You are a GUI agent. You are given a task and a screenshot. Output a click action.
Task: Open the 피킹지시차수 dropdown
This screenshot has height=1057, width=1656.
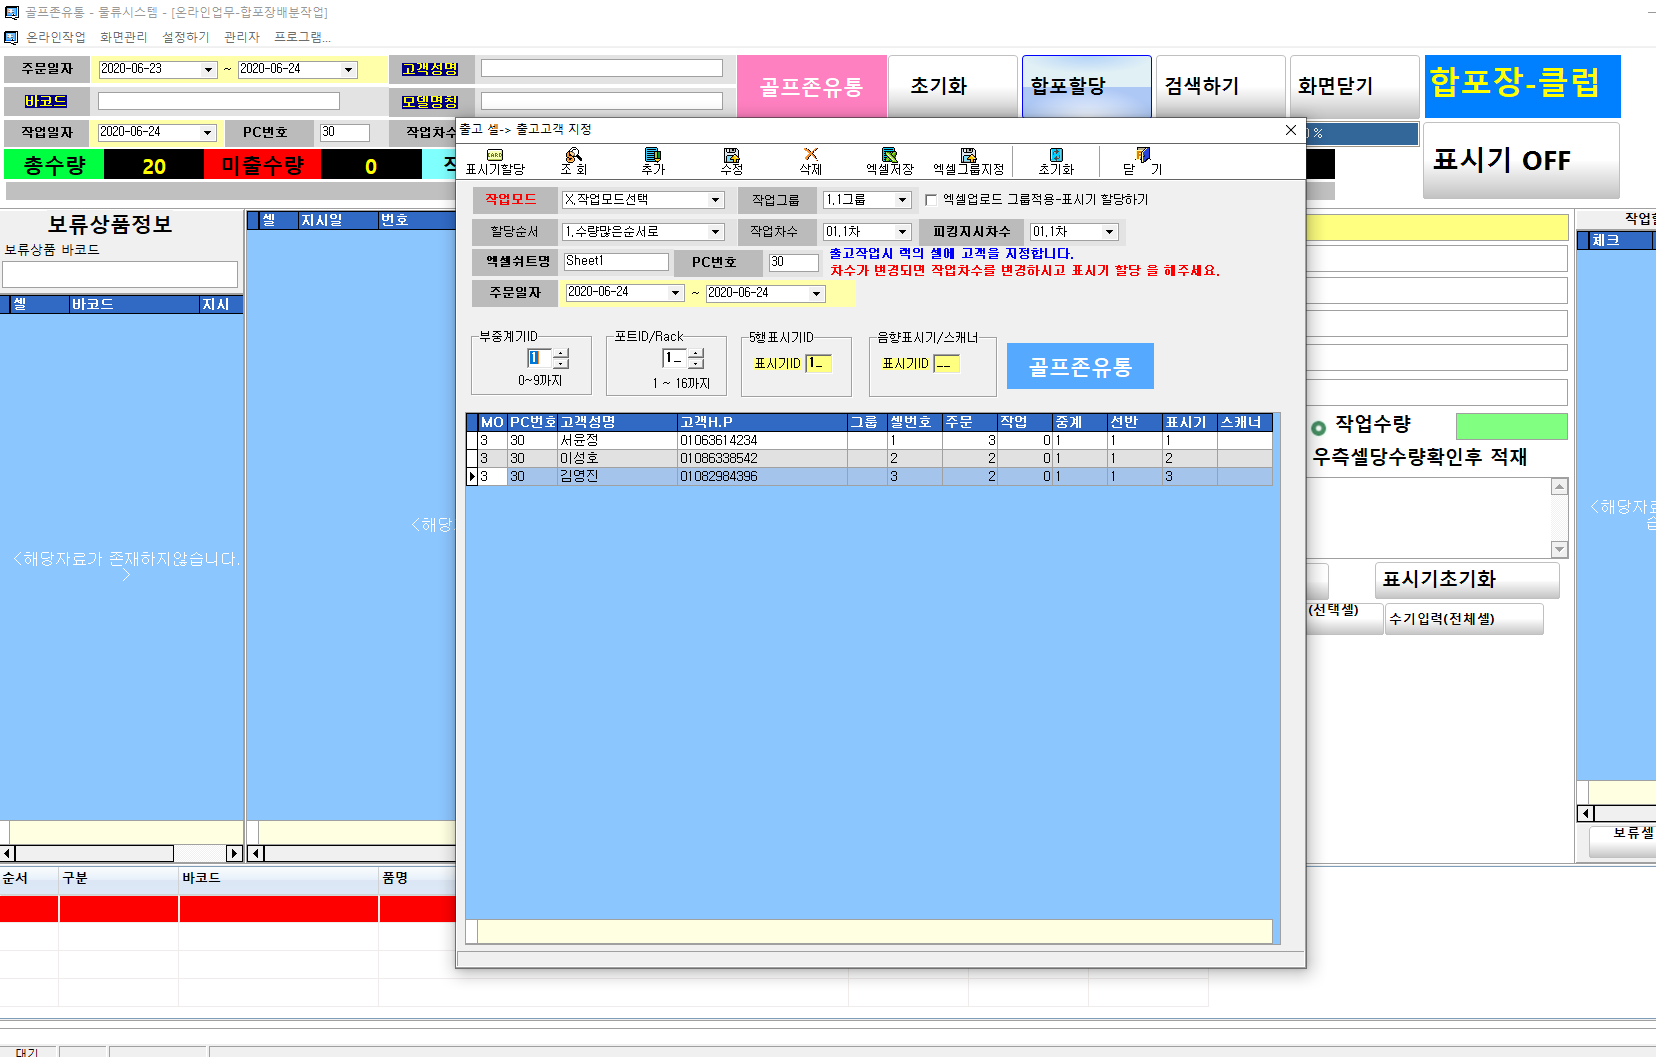(x=1109, y=232)
